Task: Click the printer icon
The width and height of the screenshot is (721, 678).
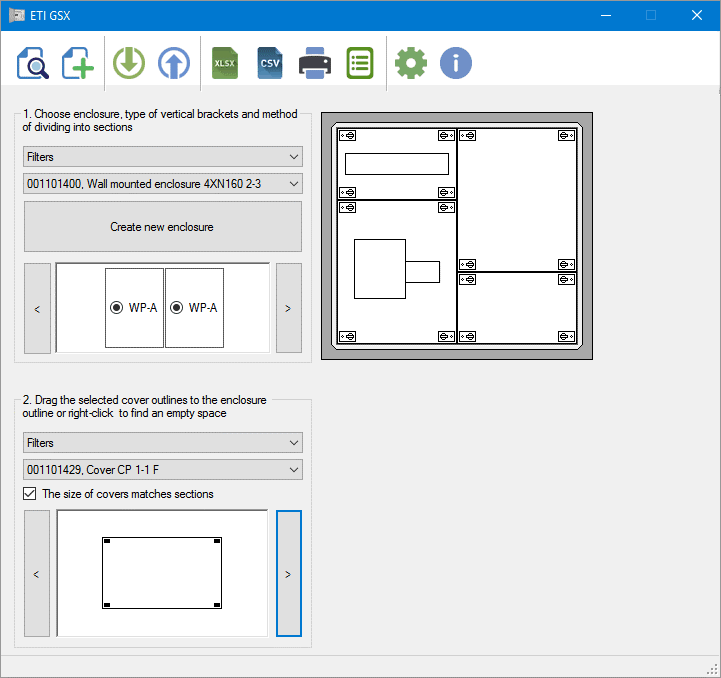Action: coord(315,63)
